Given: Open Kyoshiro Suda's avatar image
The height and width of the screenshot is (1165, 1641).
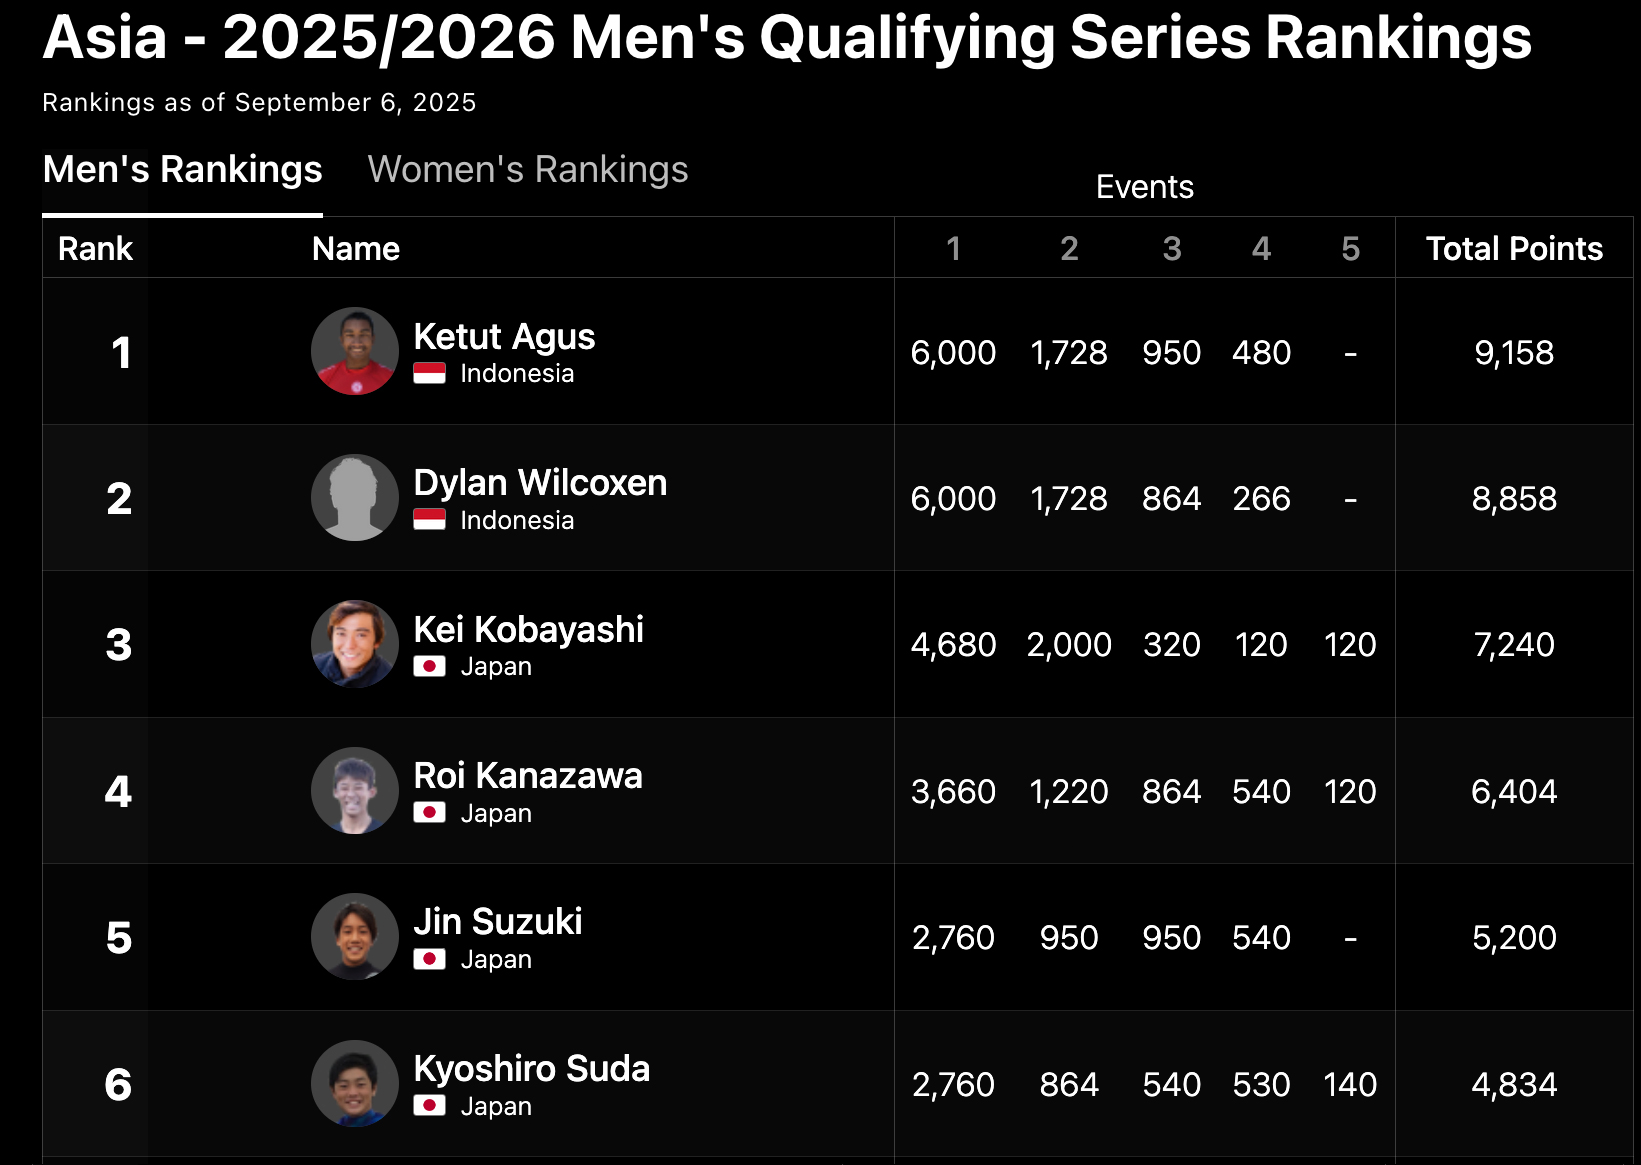Looking at the screenshot, I should pyautogui.click(x=355, y=1084).
